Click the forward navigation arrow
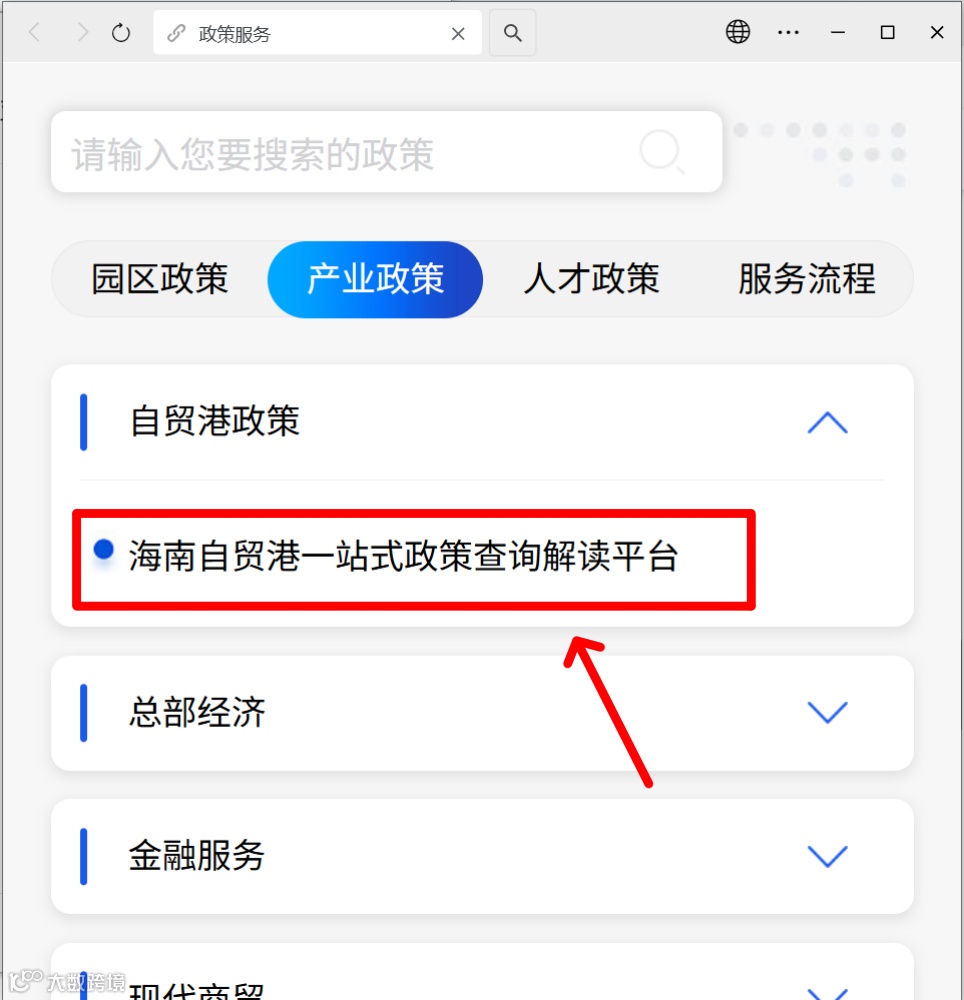 (x=82, y=32)
